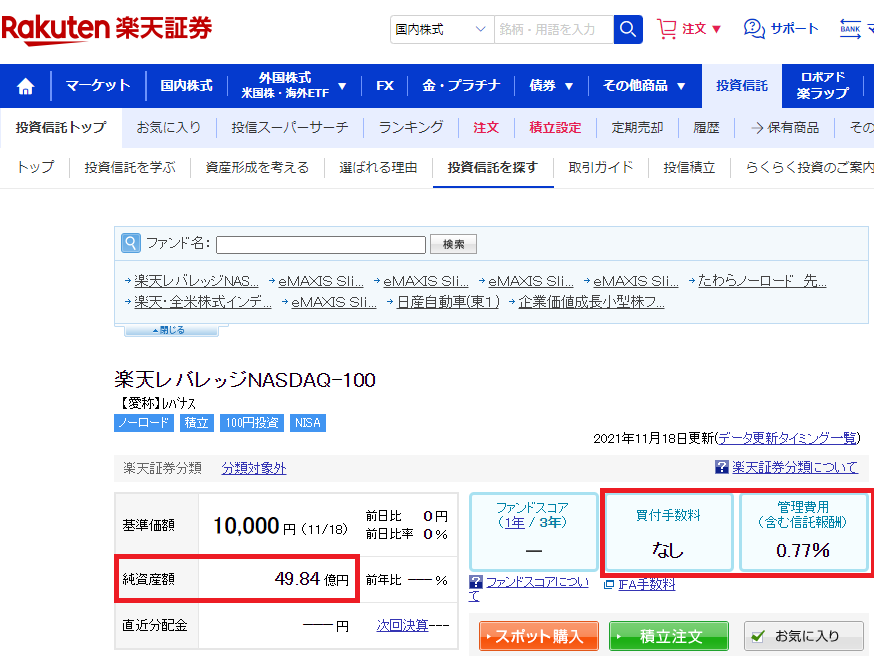Click the トップ third-level tab
Image resolution: width=874 pixels, height=656 pixels.
[x=35, y=167]
